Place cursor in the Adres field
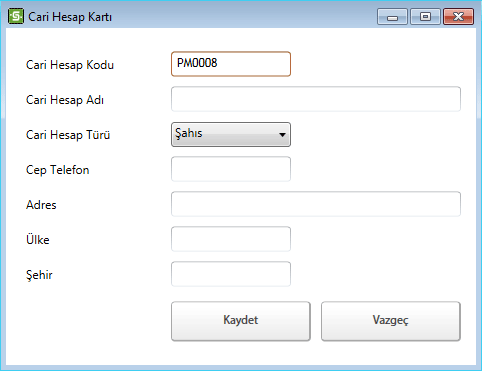482x371 pixels. click(316, 204)
